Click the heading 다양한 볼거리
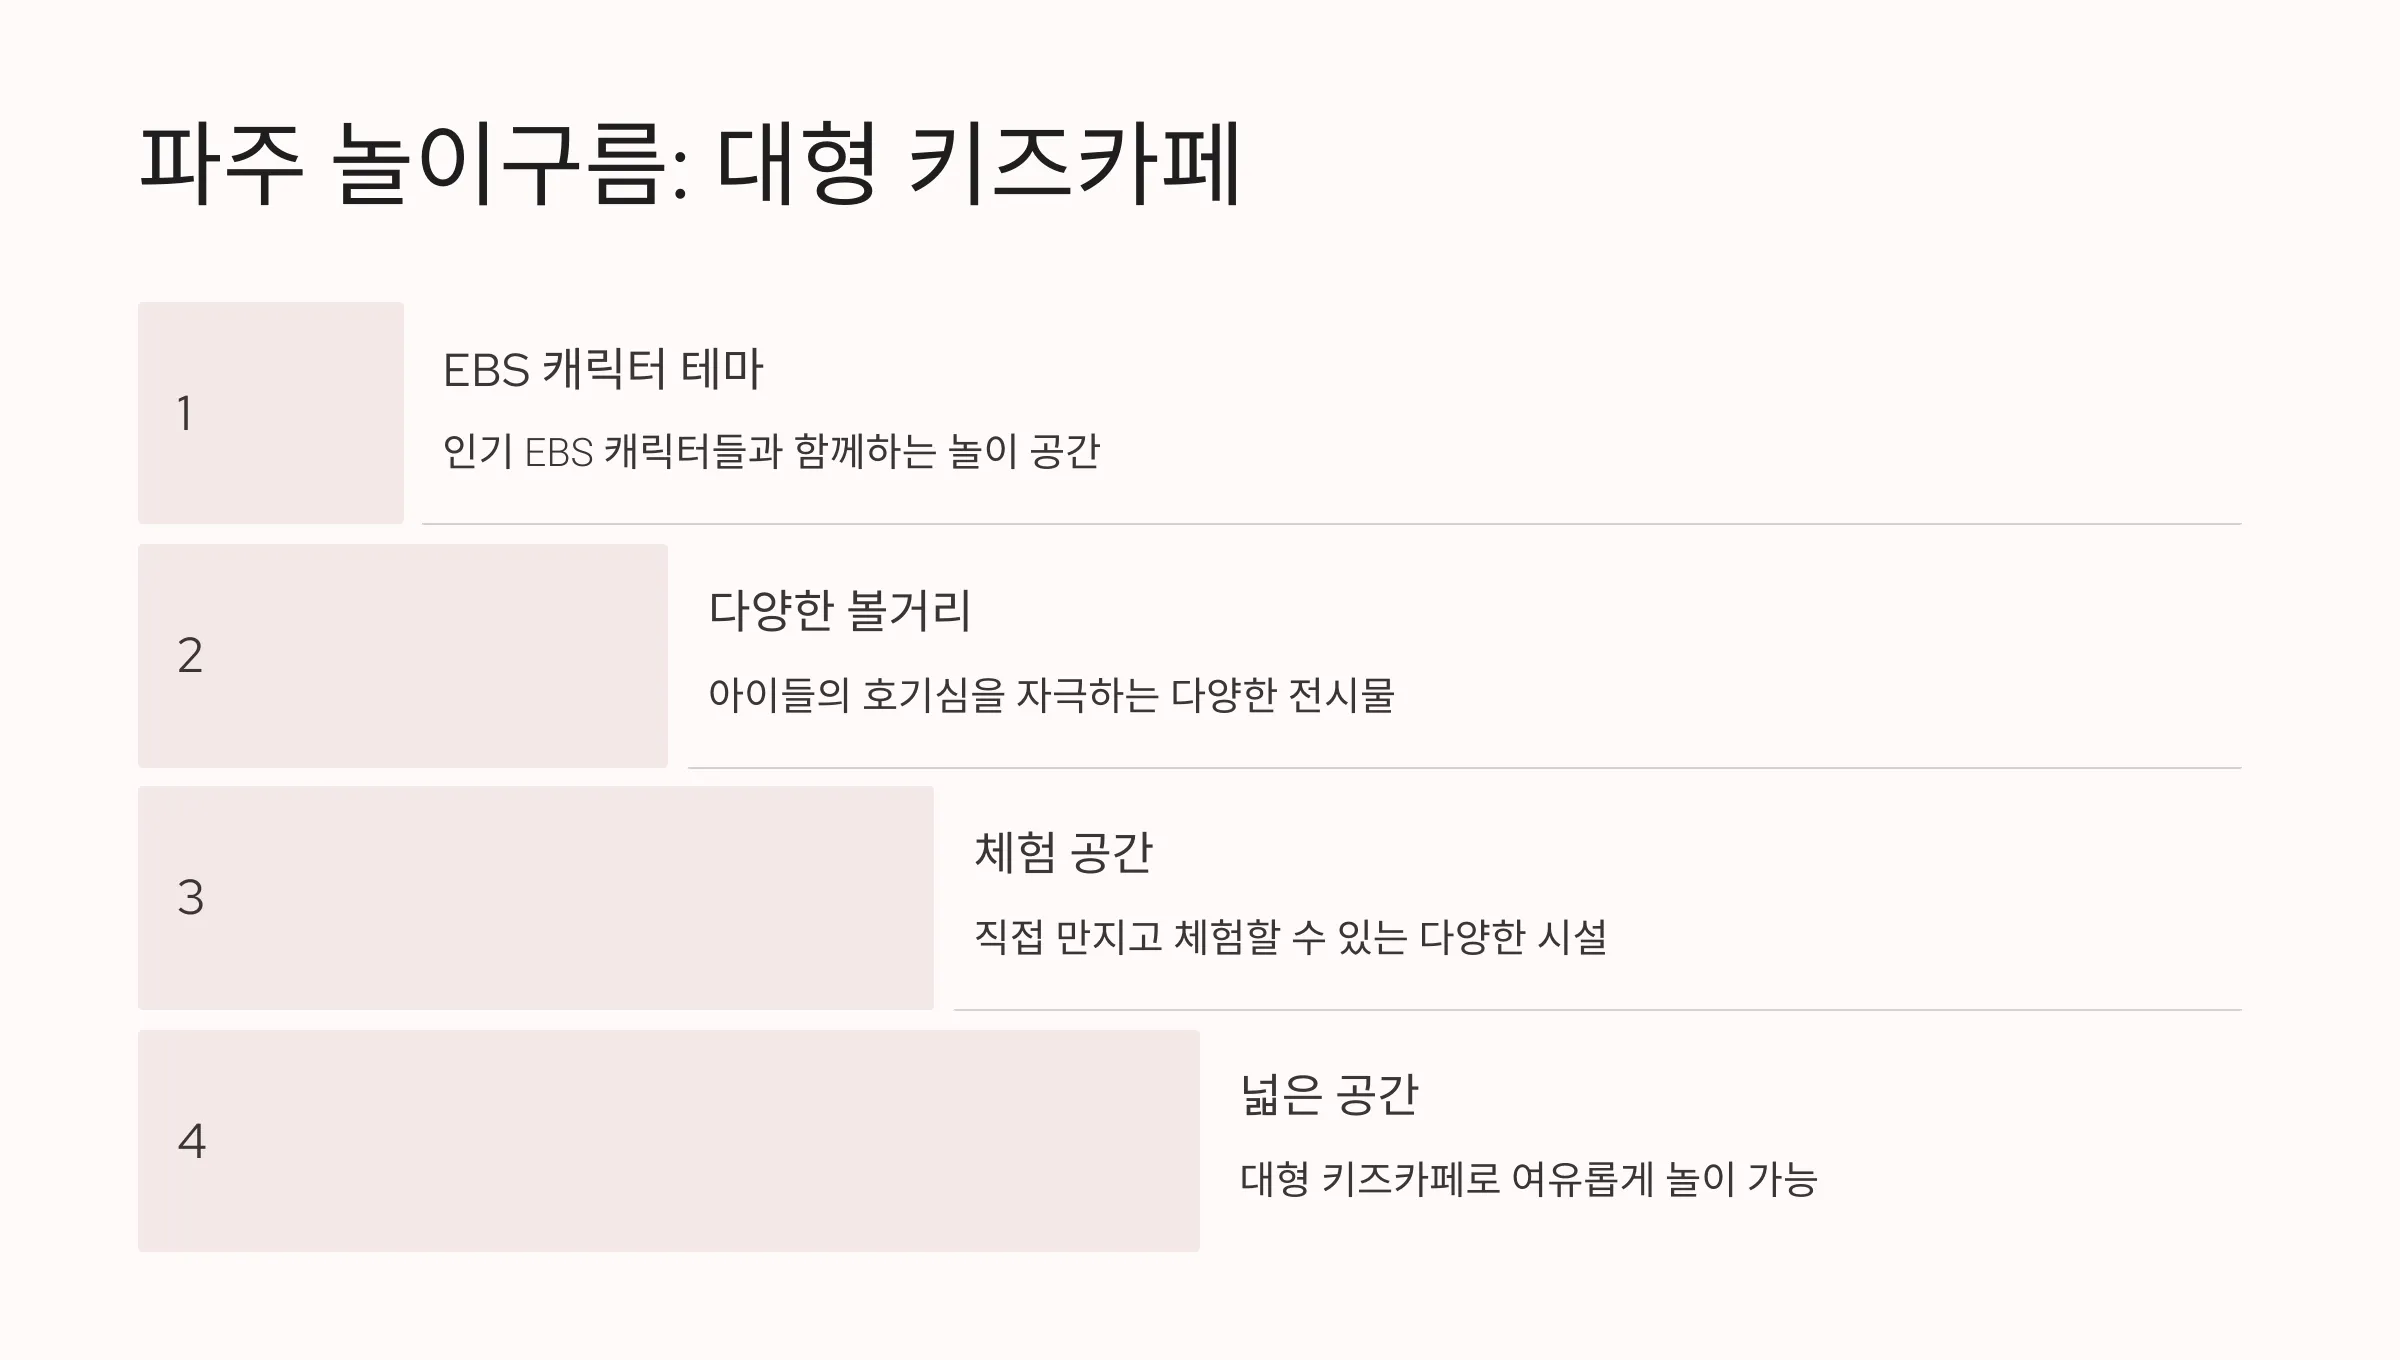Screen dimensions: 2400x1360 [840, 610]
